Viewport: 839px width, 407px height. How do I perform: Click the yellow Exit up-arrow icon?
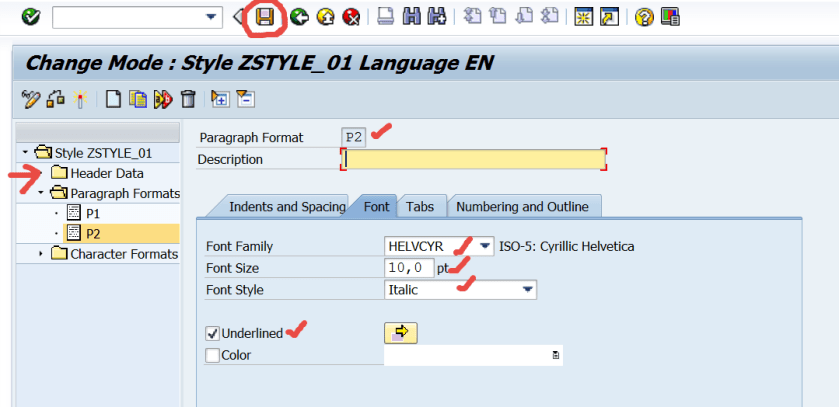325,18
